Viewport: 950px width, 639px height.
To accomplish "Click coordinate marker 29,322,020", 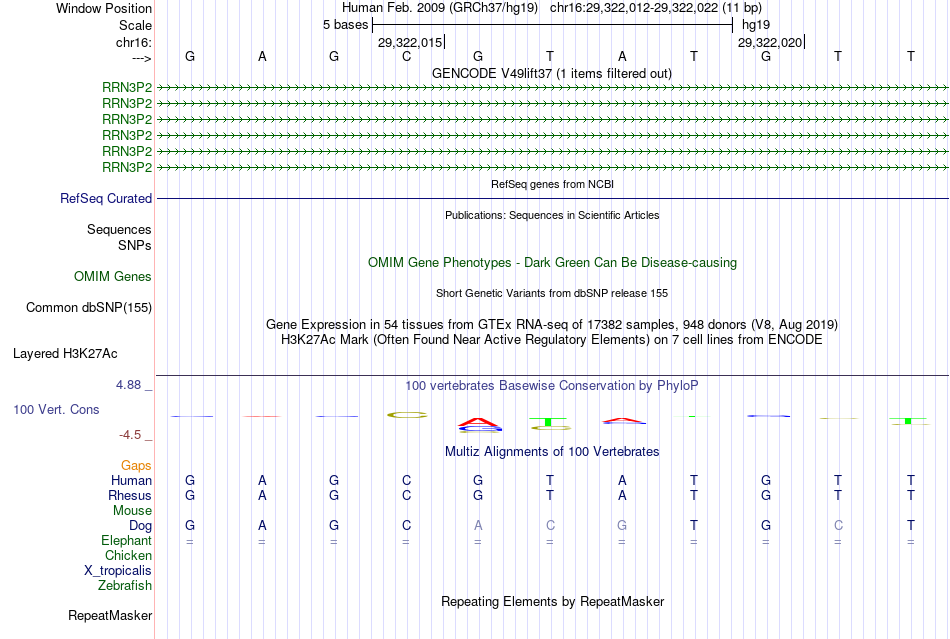I will click(x=769, y=42).
